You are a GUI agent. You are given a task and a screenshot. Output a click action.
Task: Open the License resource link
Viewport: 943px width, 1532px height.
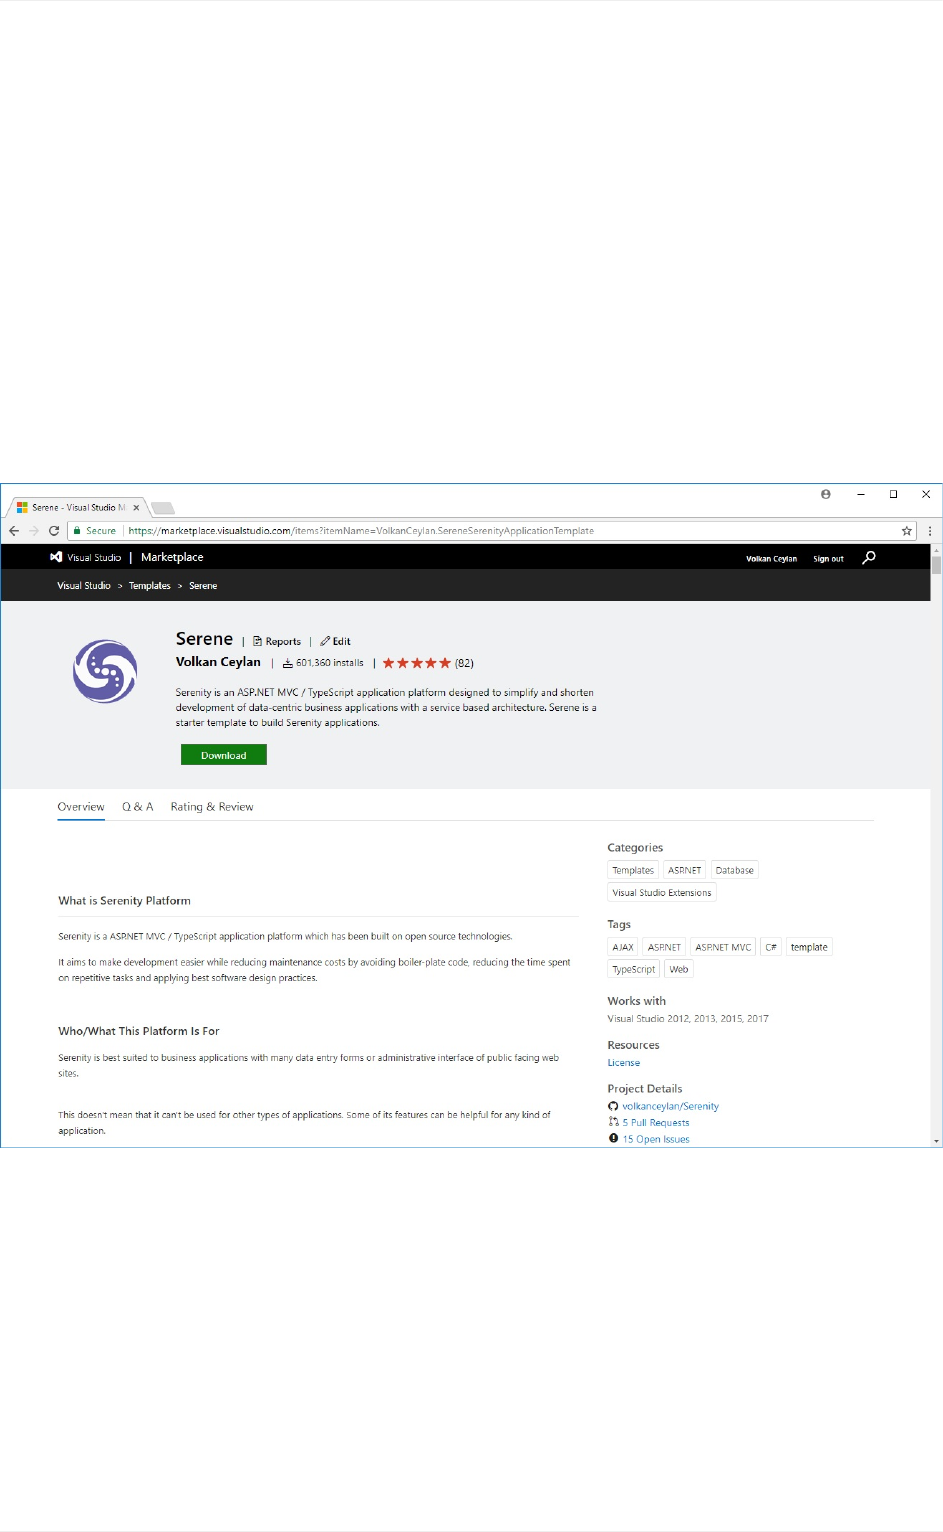tap(624, 1063)
